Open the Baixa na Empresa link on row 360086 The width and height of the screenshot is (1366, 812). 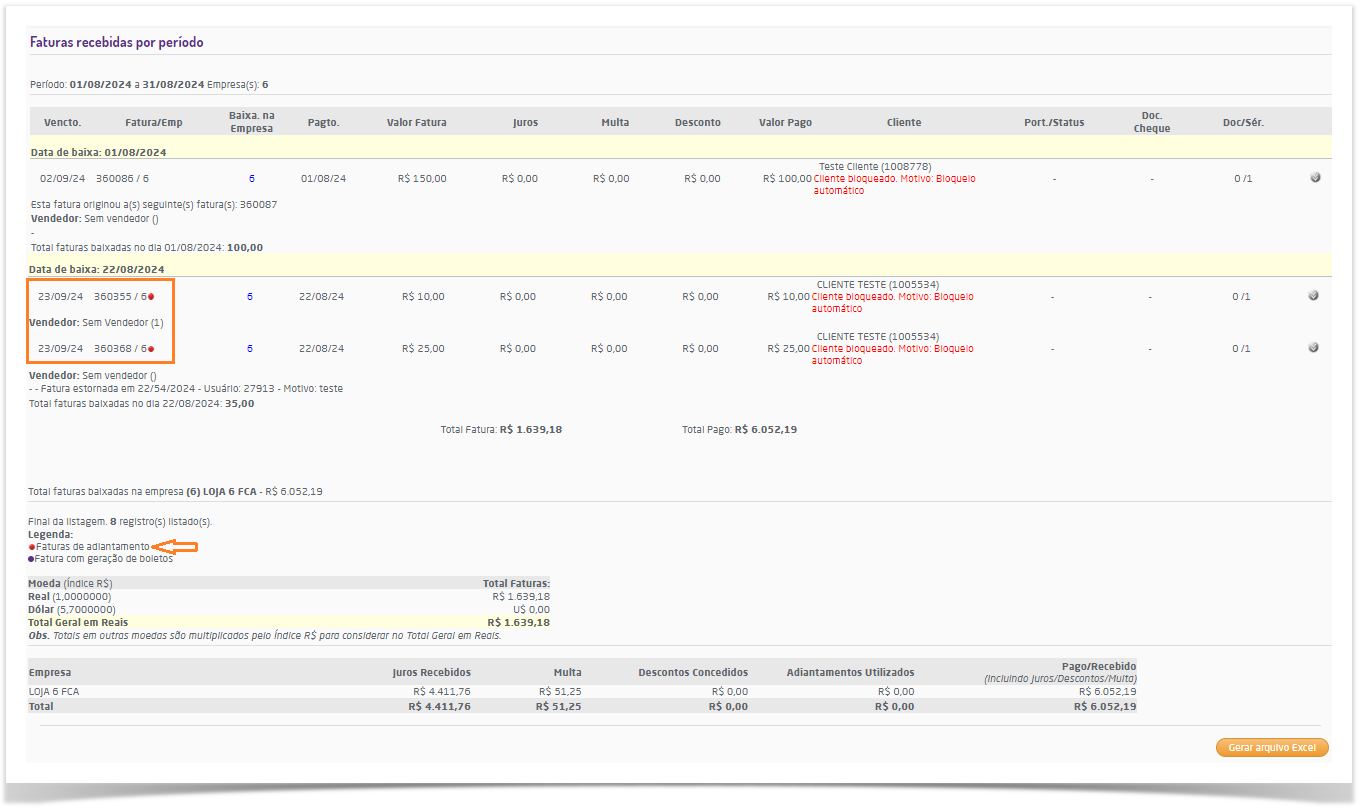[252, 178]
